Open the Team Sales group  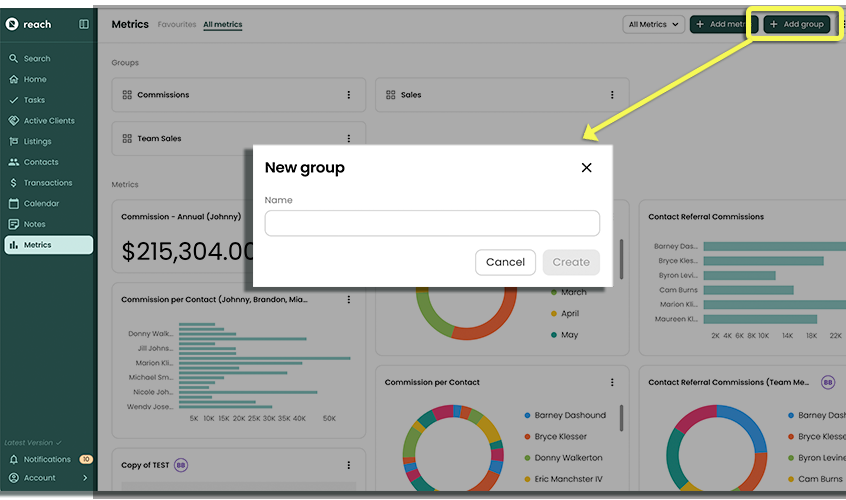pos(159,139)
